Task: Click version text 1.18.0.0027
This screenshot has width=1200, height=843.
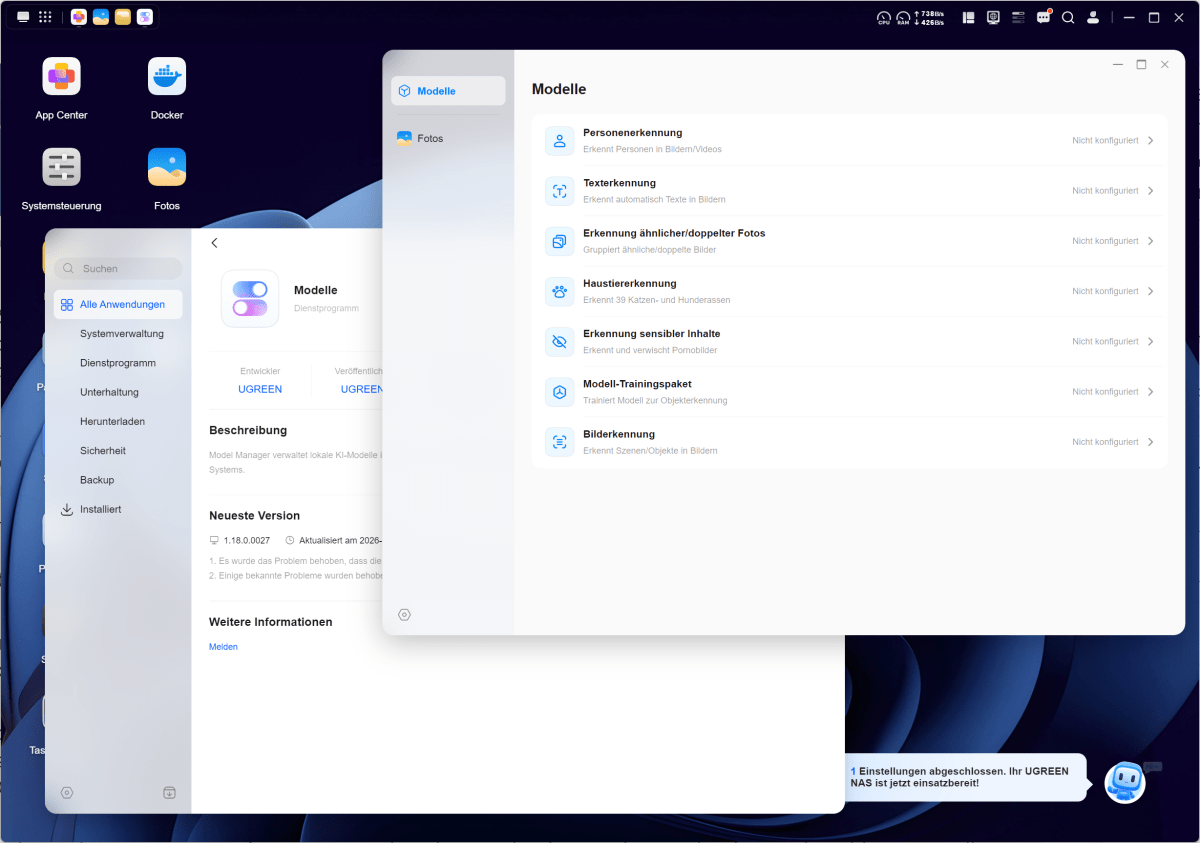Action: [247, 540]
